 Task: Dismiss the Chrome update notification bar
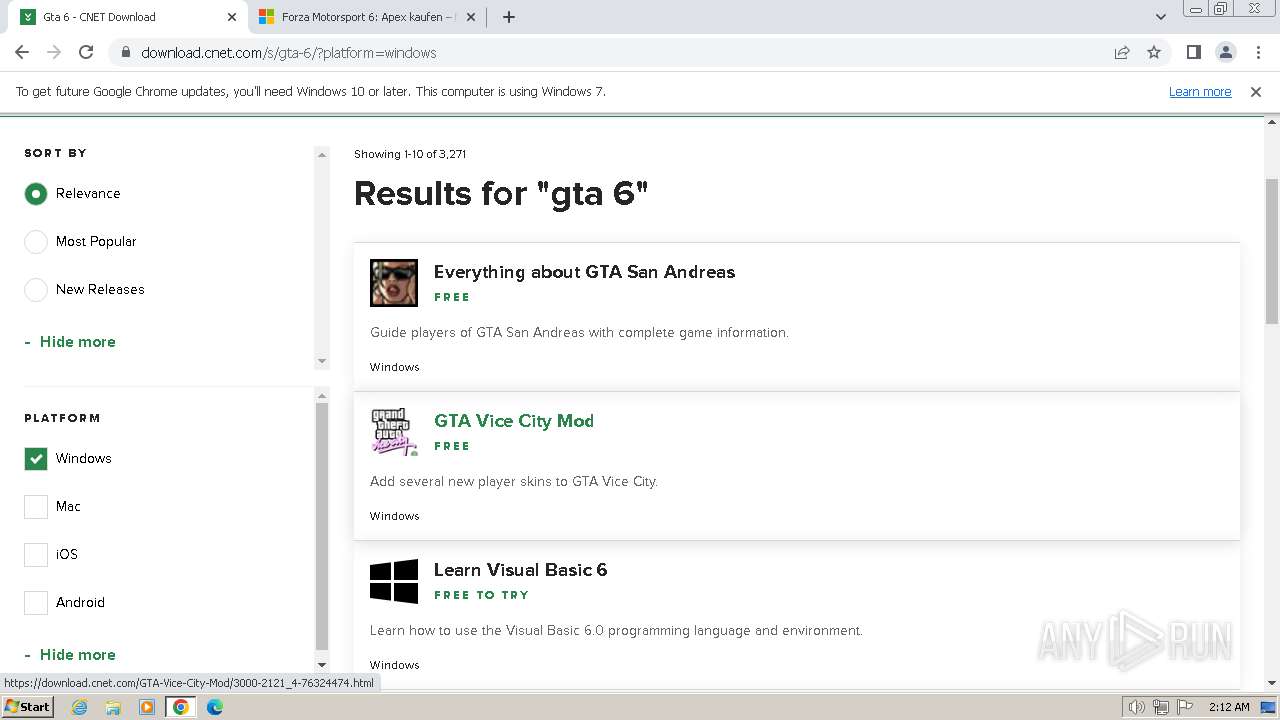click(x=1256, y=91)
